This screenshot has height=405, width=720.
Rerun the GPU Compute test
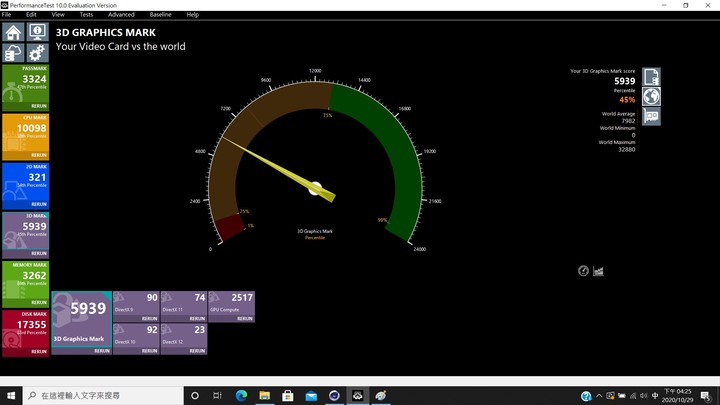point(245,319)
